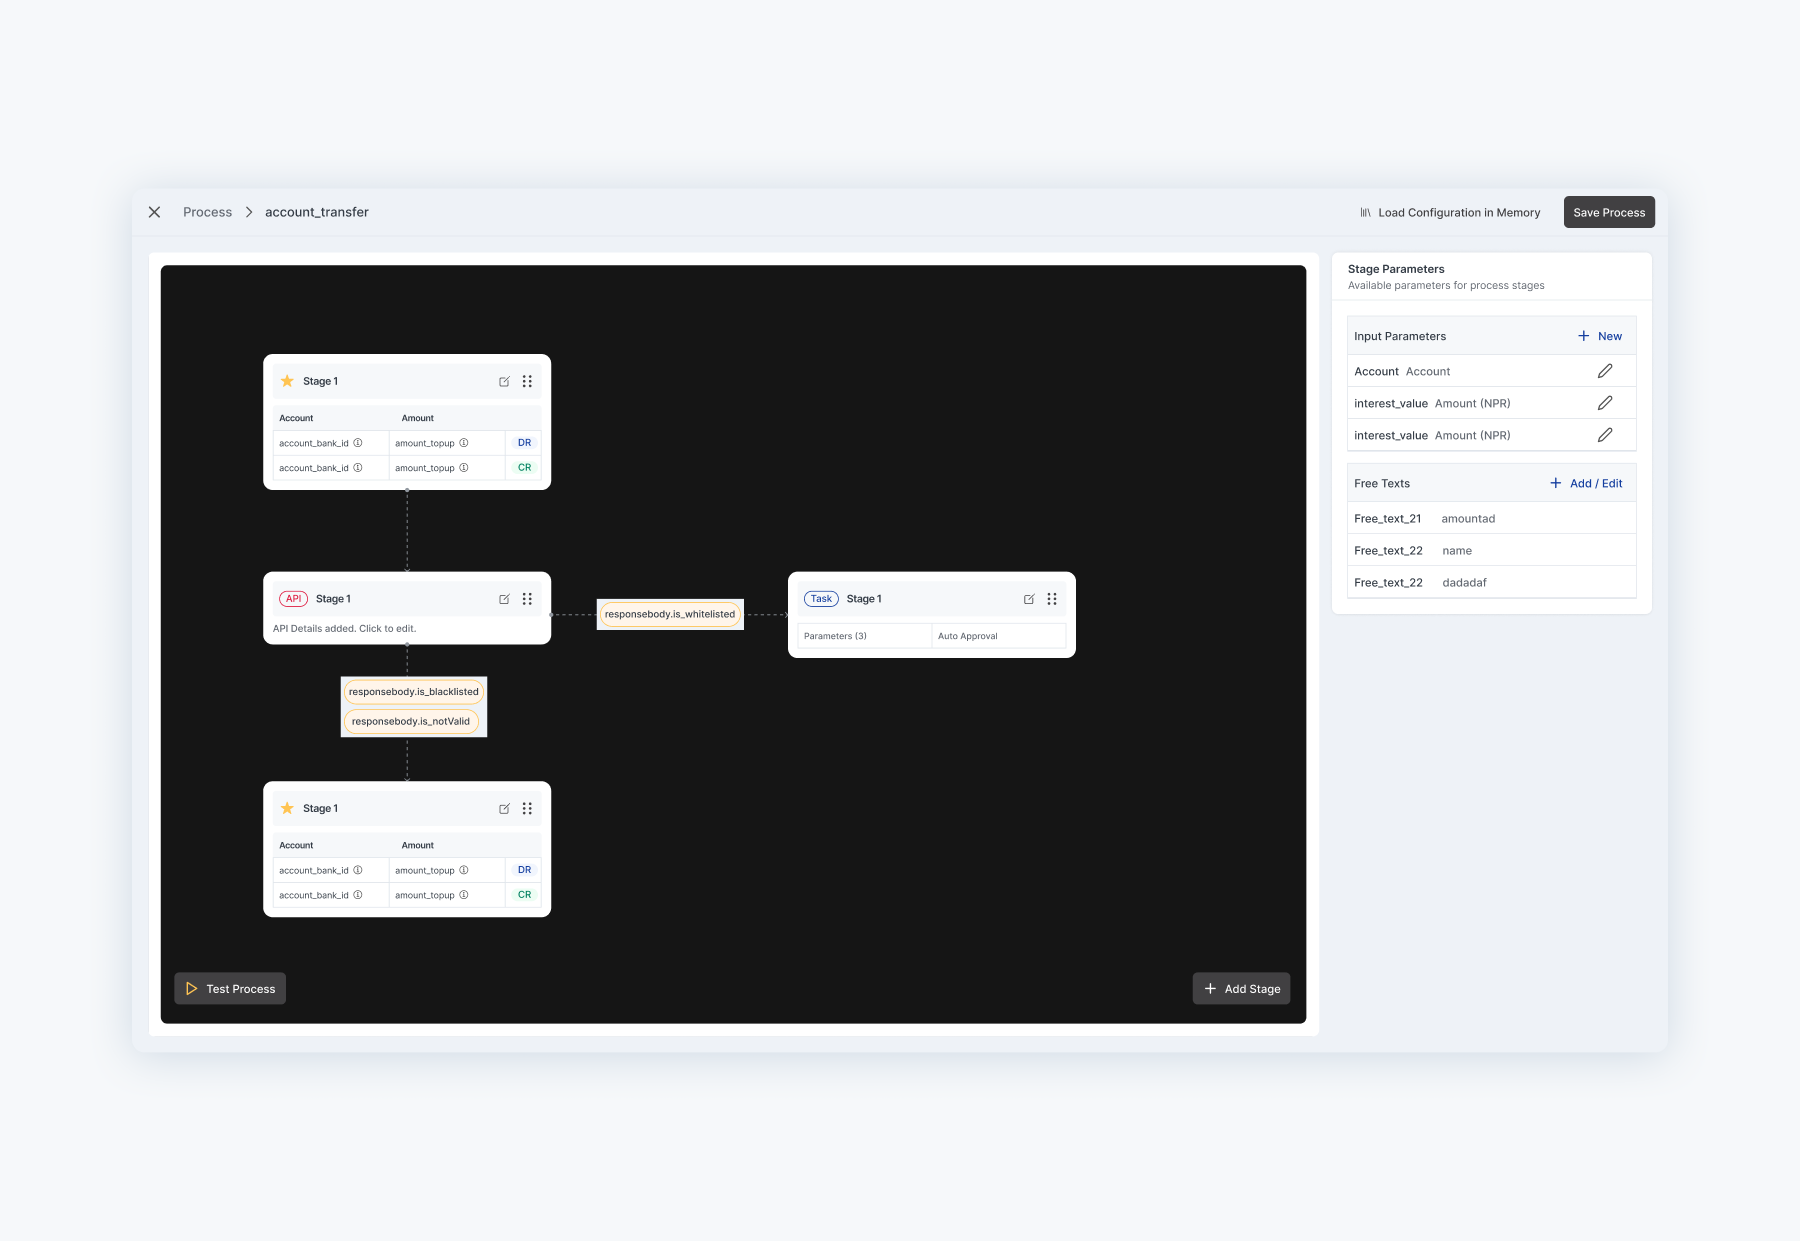
Task: Click the Add Stage button
Action: (x=1241, y=988)
